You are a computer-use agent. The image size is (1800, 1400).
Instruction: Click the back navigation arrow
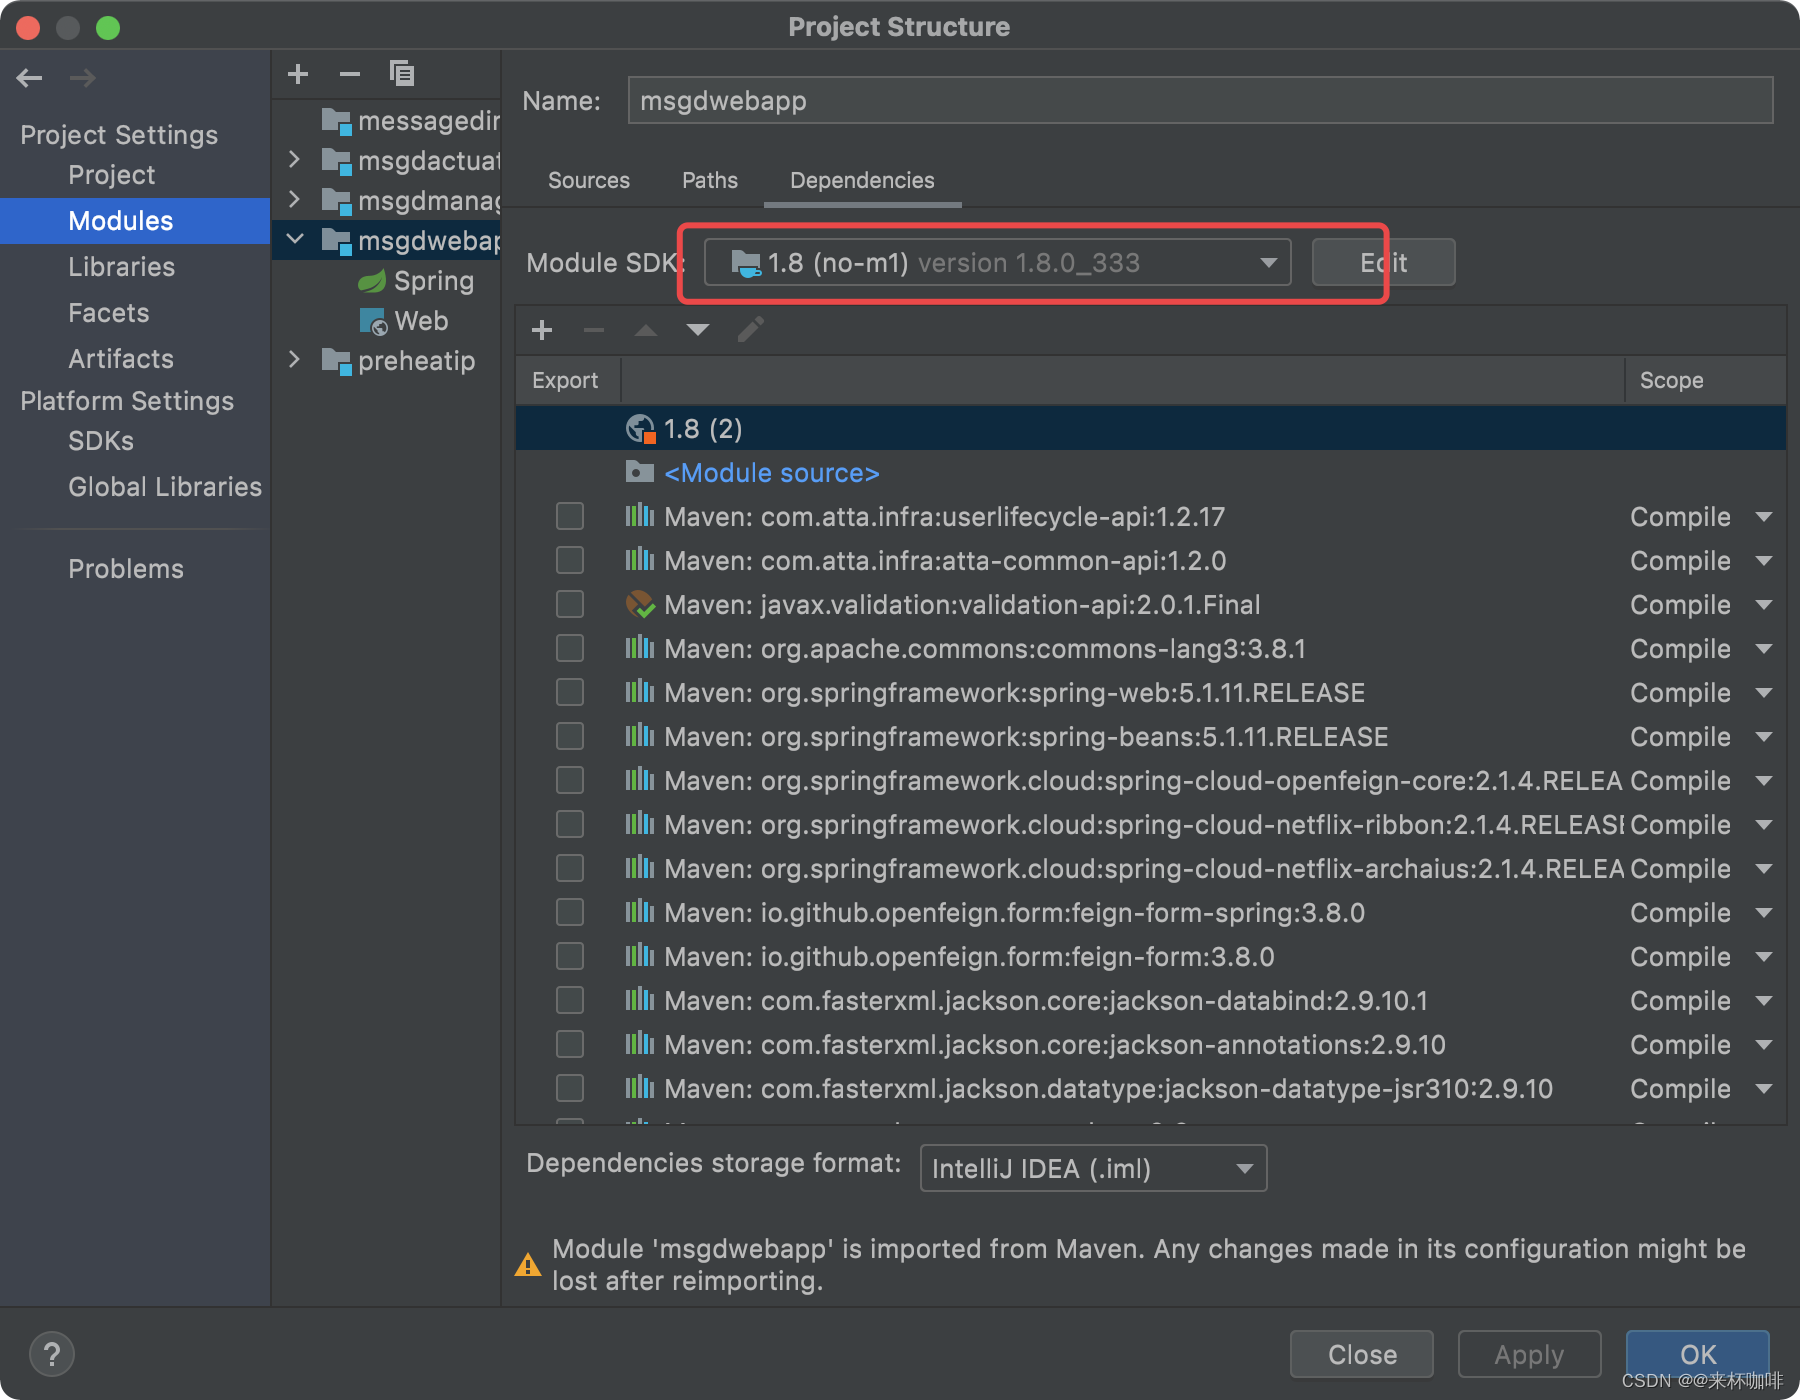30,77
